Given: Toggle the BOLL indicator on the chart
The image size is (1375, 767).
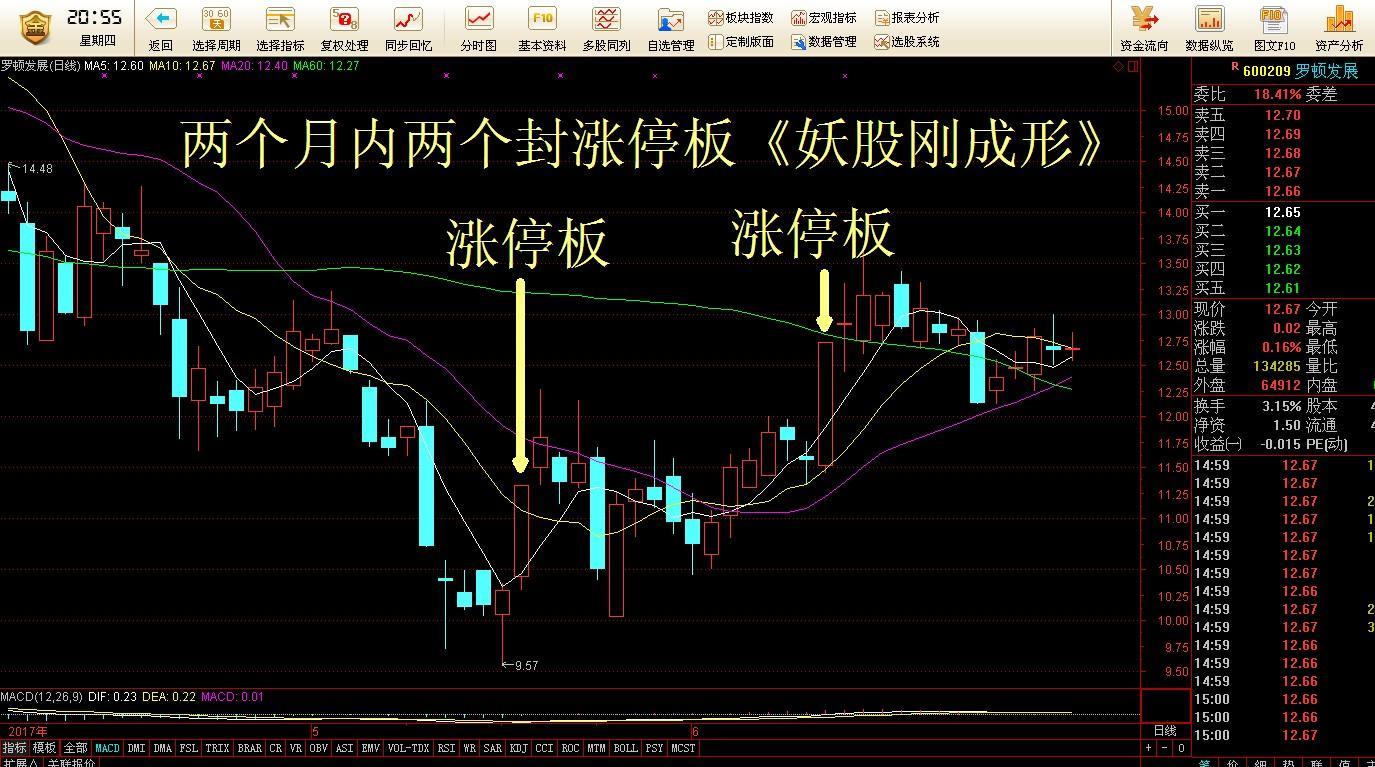Looking at the screenshot, I should pos(623,747).
